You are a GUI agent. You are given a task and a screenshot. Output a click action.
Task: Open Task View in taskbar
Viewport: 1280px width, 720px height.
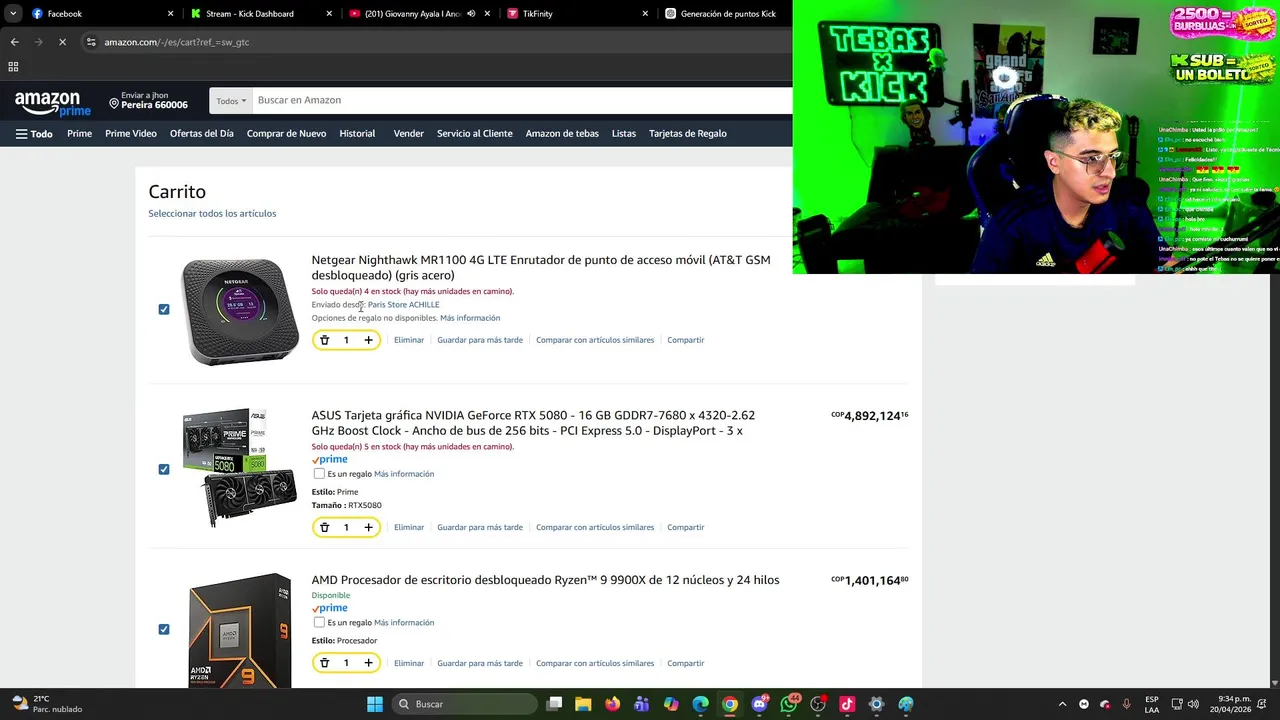(554, 704)
